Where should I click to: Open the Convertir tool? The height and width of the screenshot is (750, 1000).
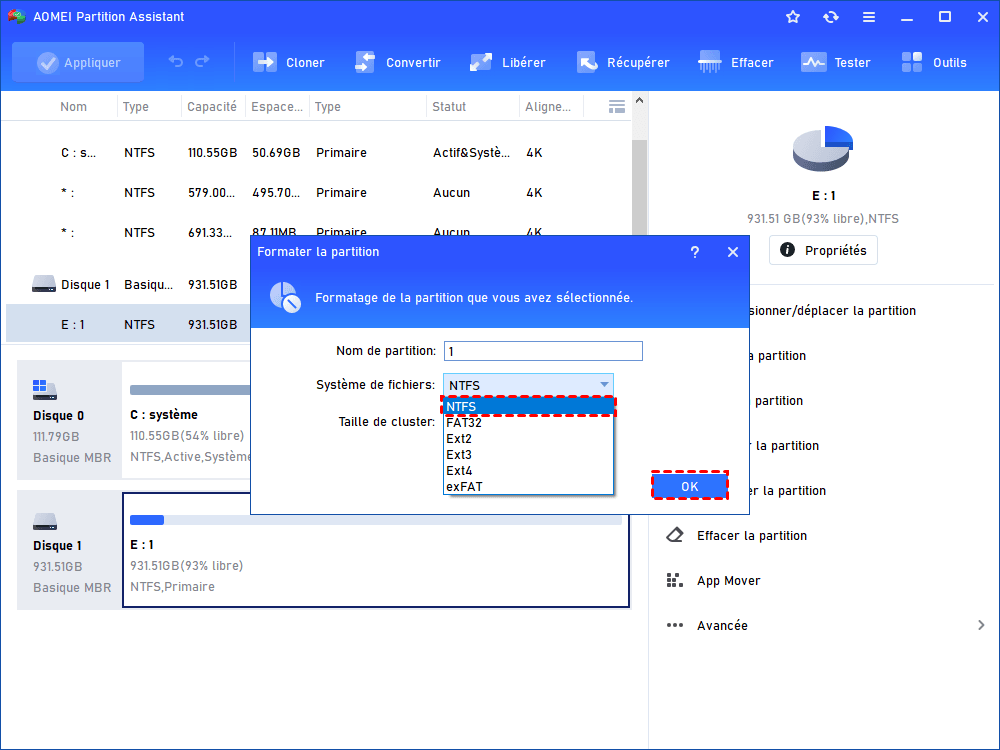pos(397,62)
